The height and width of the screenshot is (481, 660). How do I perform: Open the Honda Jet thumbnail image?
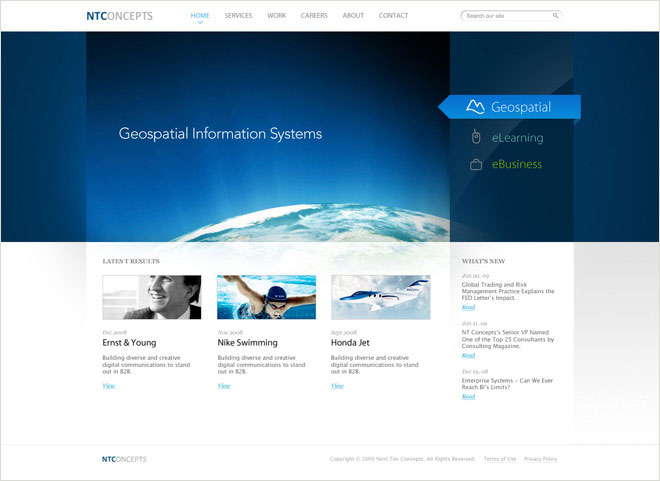380,297
